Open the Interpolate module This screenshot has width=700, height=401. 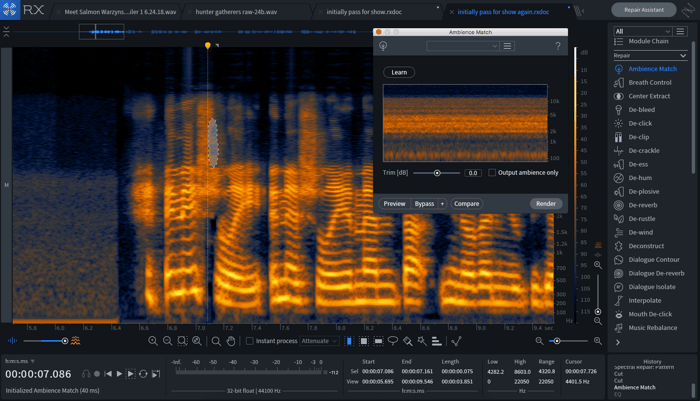(x=645, y=301)
